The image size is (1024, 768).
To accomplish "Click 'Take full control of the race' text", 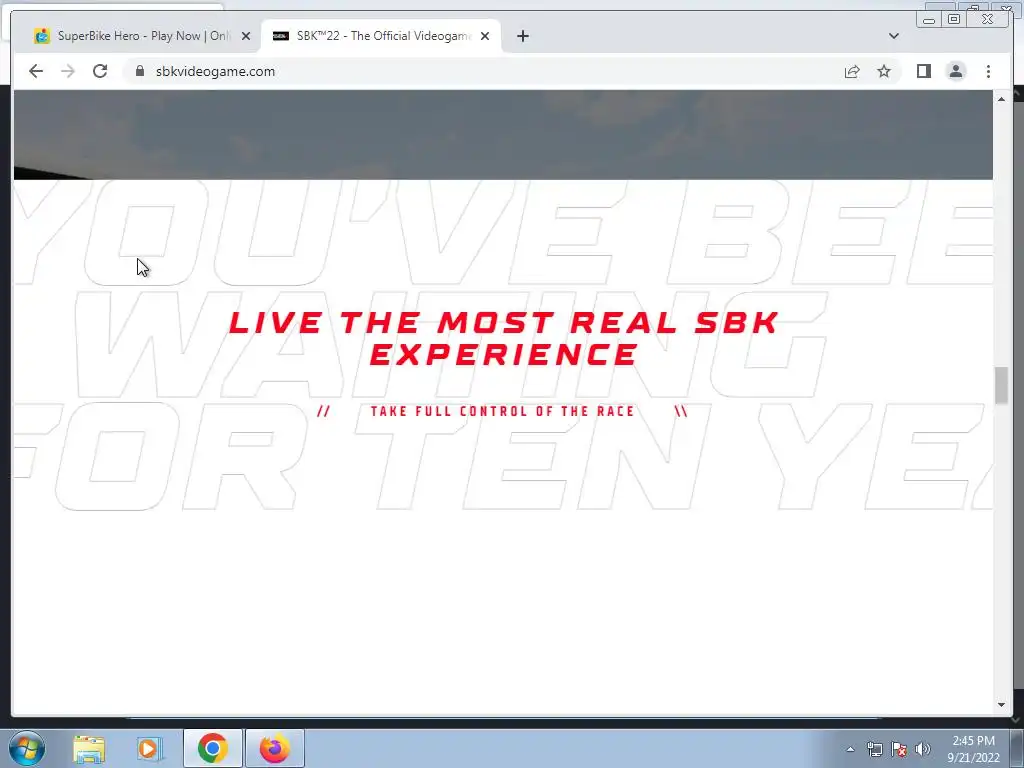I will [502, 411].
